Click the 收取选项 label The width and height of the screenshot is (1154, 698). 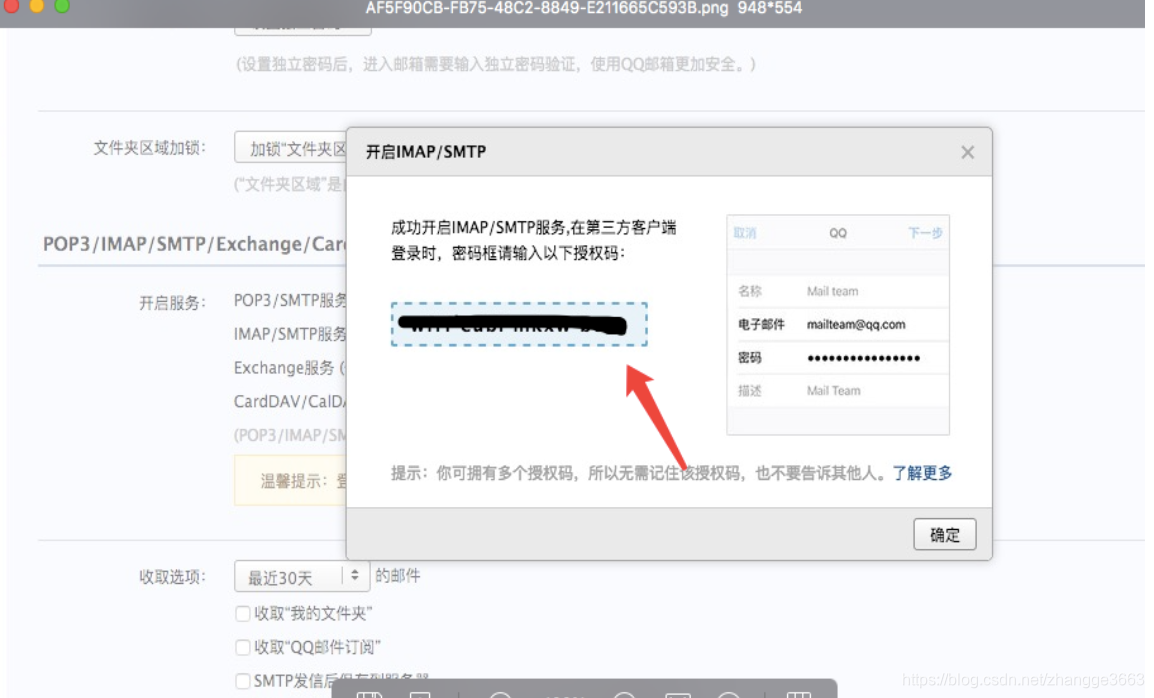tap(172, 577)
